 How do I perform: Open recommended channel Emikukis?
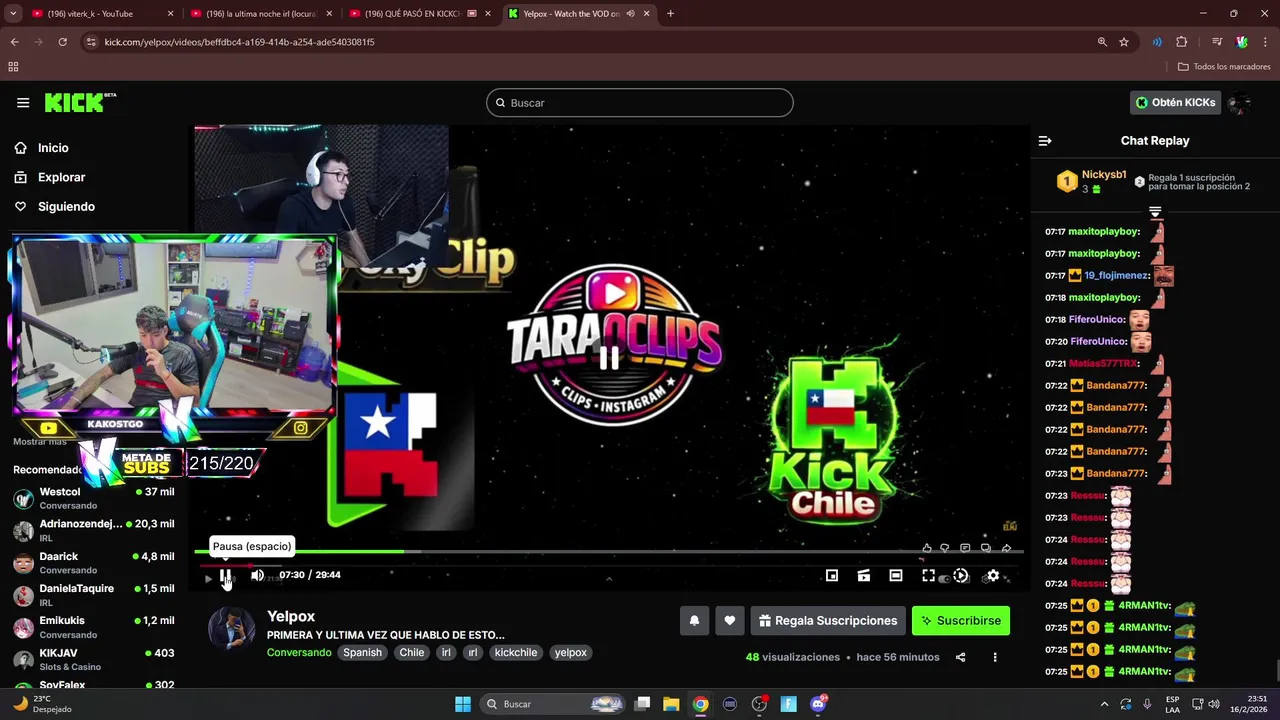pyautogui.click(x=93, y=626)
